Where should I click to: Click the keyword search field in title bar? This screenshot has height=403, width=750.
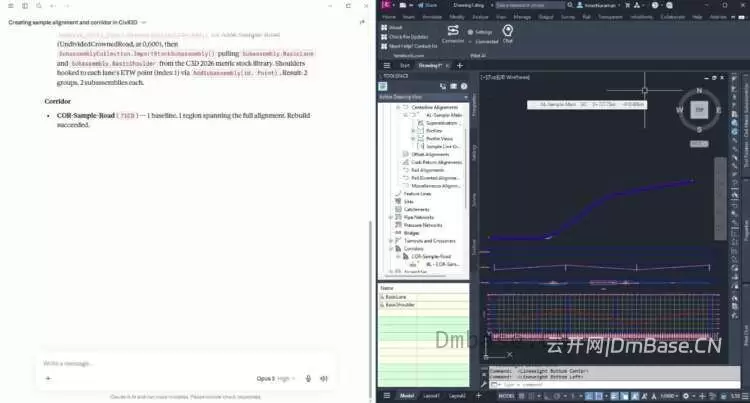[529, 5]
